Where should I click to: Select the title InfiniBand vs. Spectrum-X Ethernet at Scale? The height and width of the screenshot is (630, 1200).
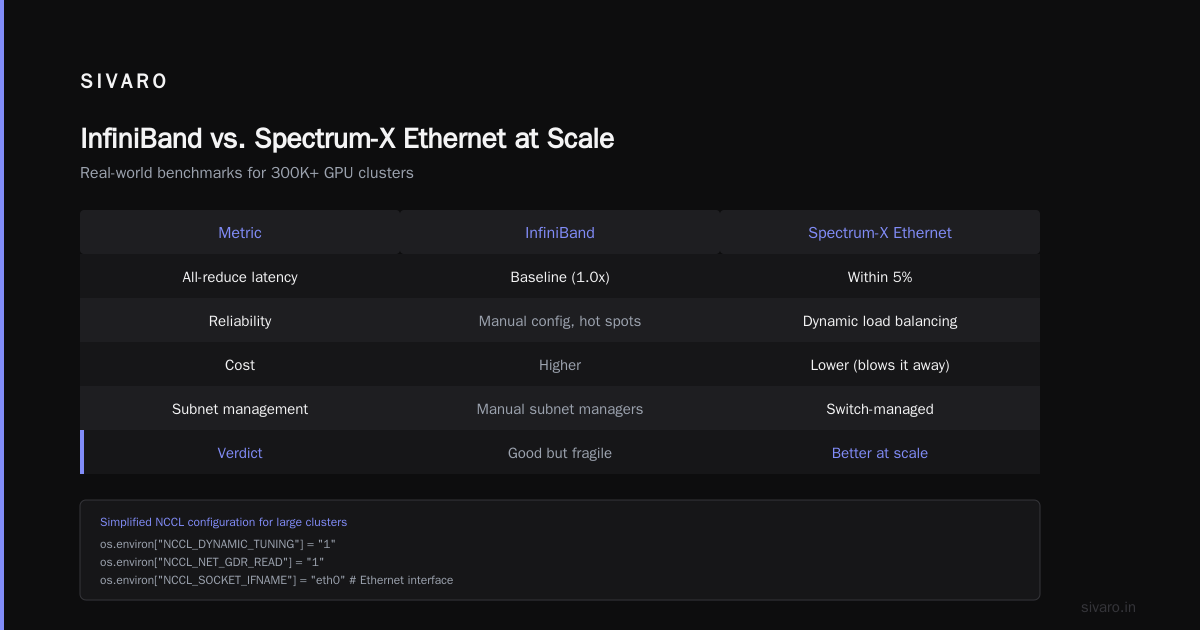click(347, 138)
